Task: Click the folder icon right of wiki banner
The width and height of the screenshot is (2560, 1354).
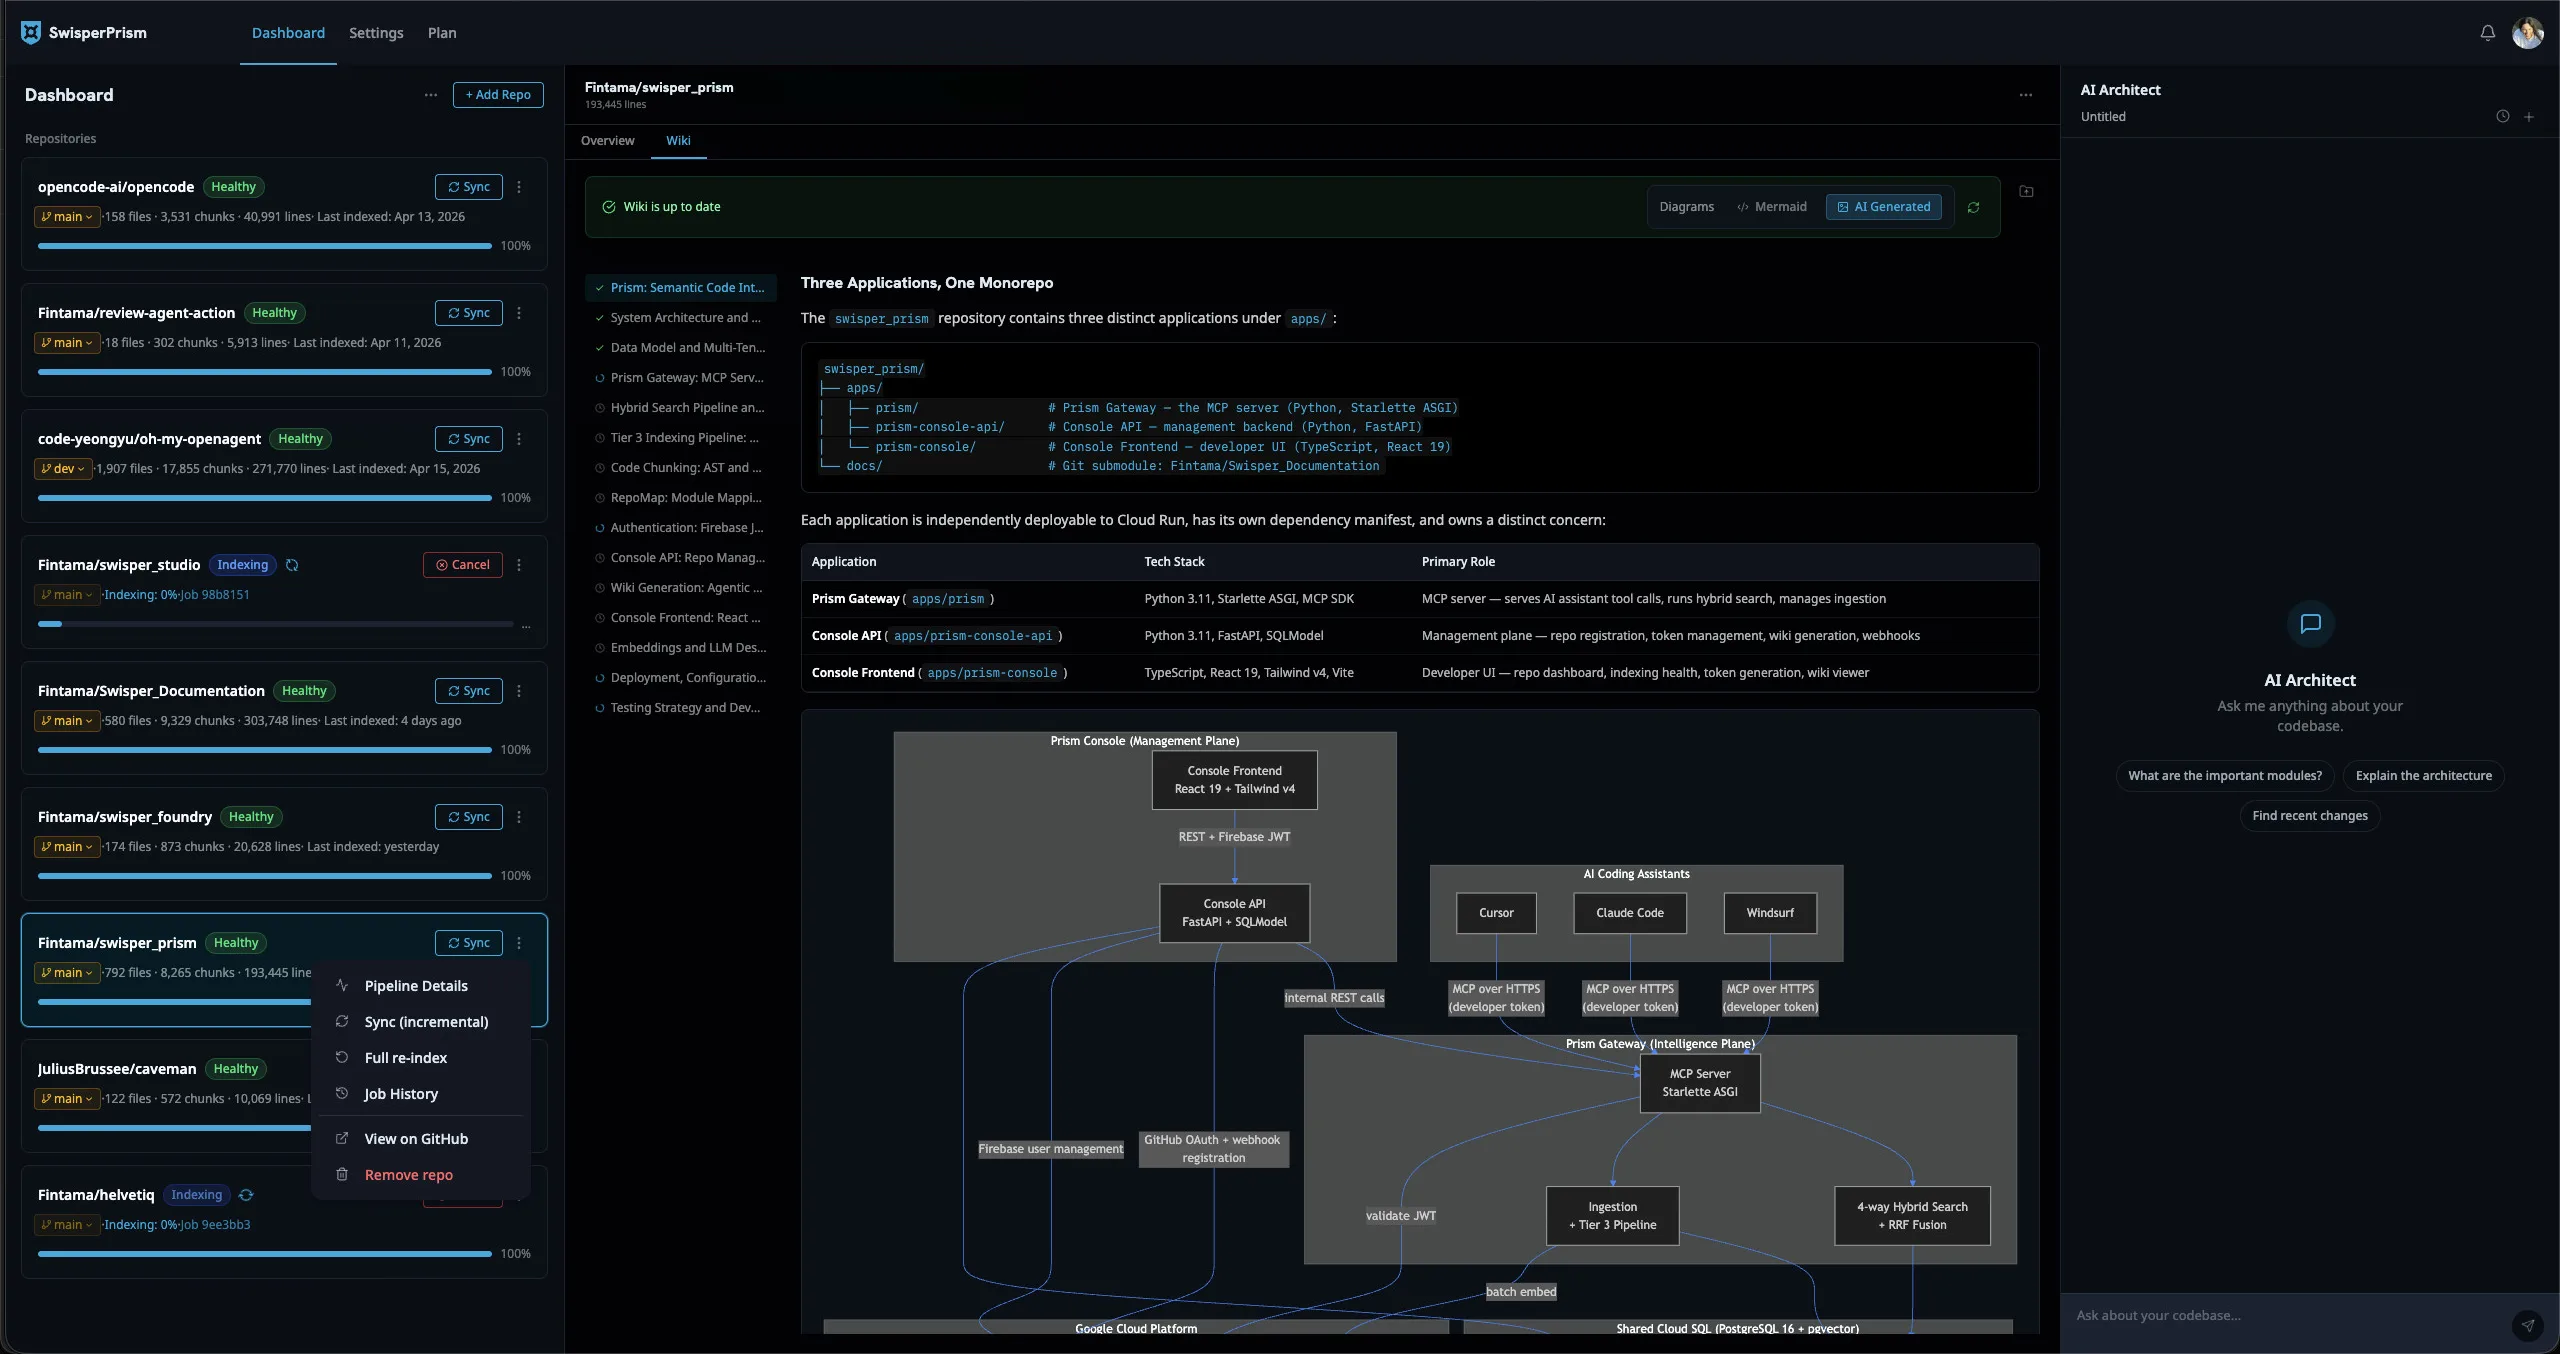Action: coord(2026,191)
